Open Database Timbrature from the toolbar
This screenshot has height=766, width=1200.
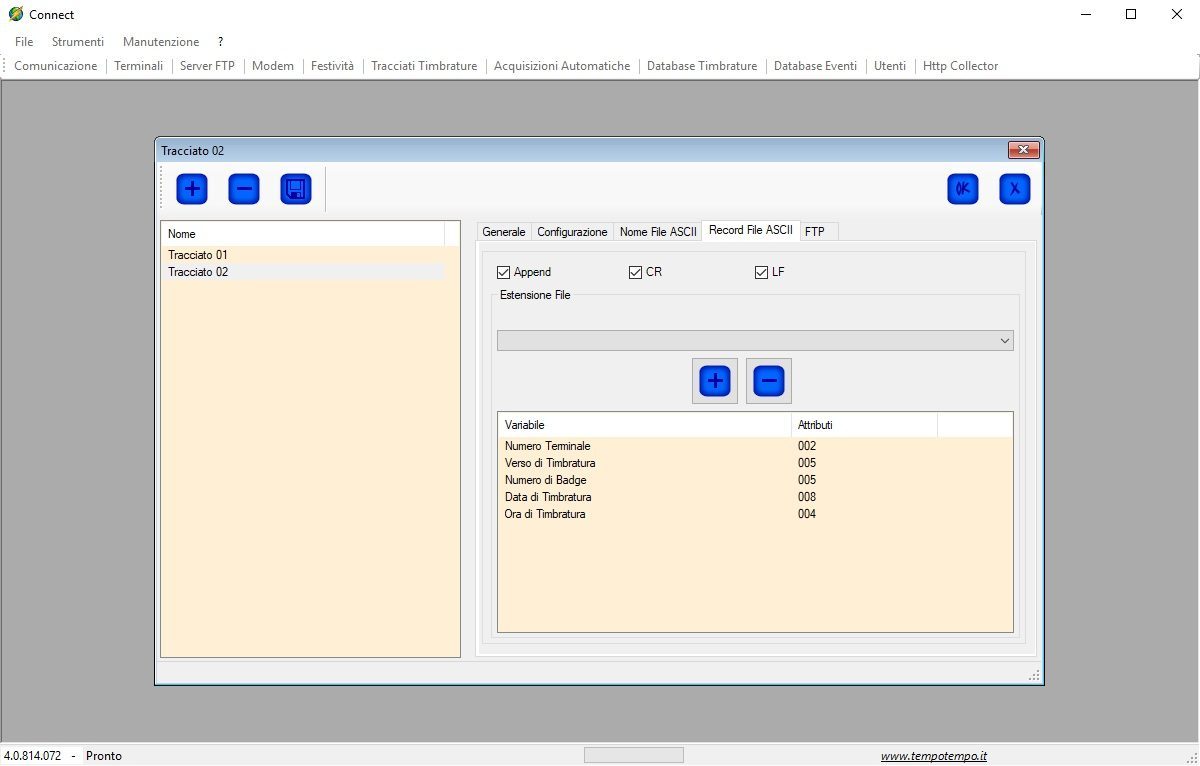pos(702,66)
